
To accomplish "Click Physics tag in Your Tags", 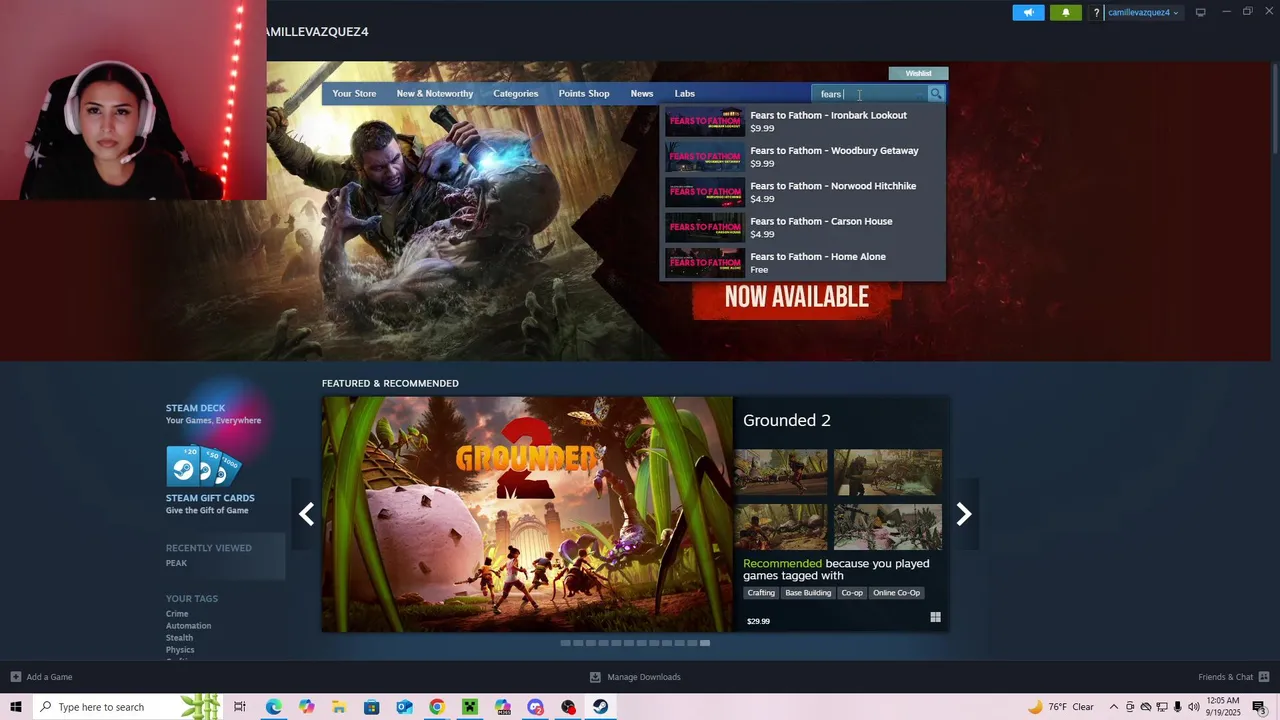I will (180, 650).
